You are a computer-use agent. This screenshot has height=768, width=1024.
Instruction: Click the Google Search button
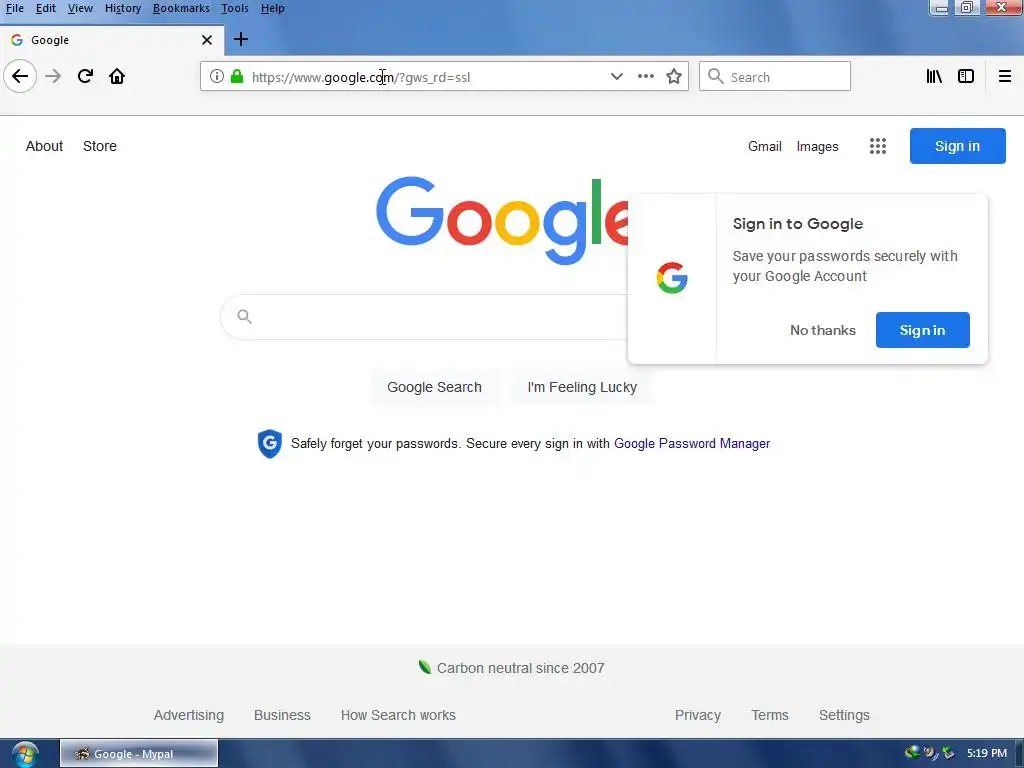click(434, 387)
